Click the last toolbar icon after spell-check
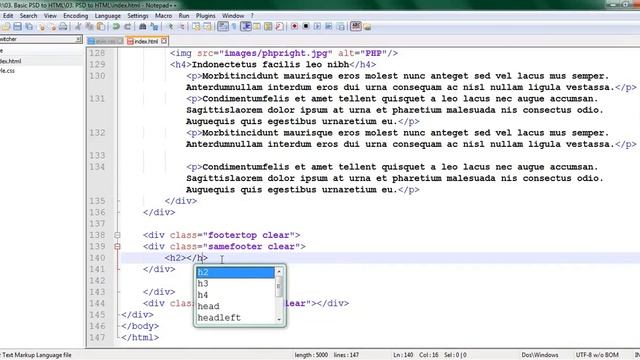The image size is (640, 360). 367,27
